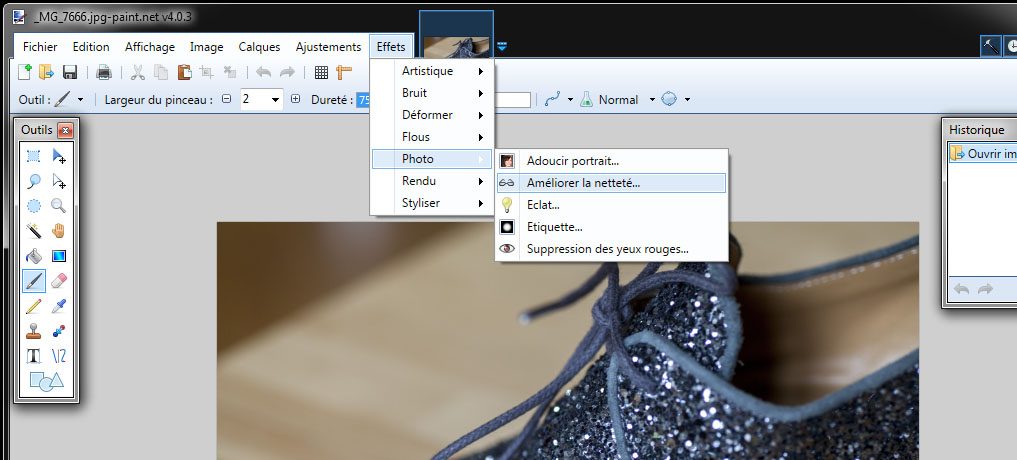Open the Normal blend mode dropdown
The height and width of the screenshot is (460, 1017).
coord(652,100)
